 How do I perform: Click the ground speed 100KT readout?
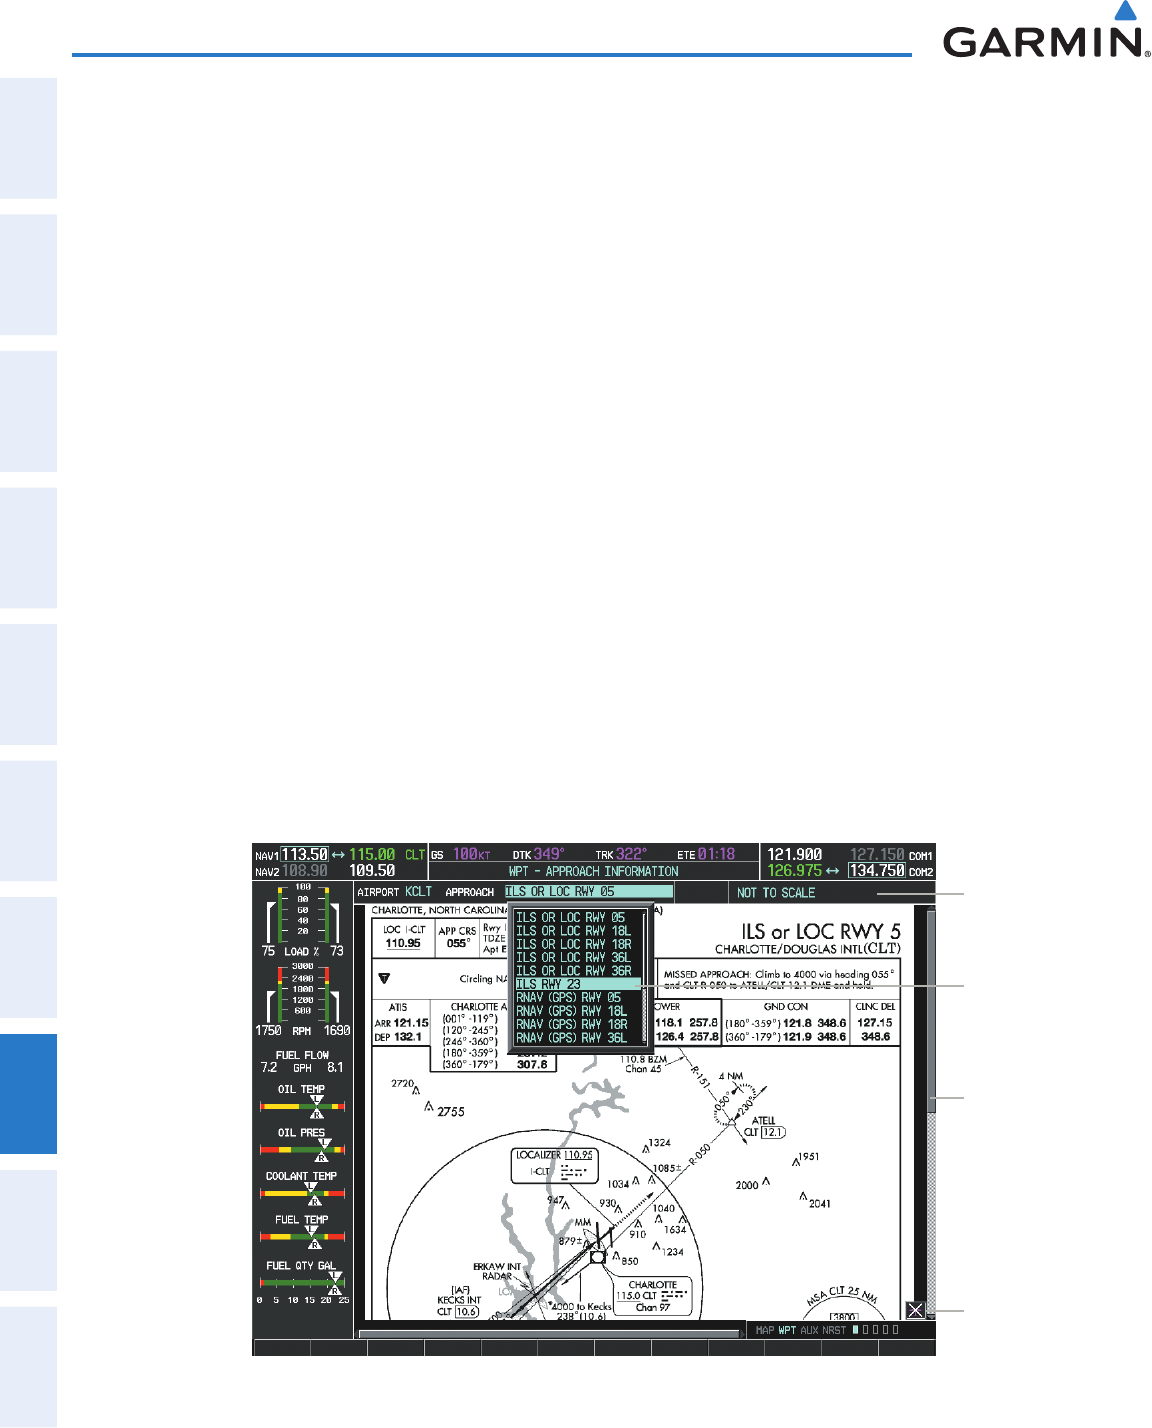point(460,854)
